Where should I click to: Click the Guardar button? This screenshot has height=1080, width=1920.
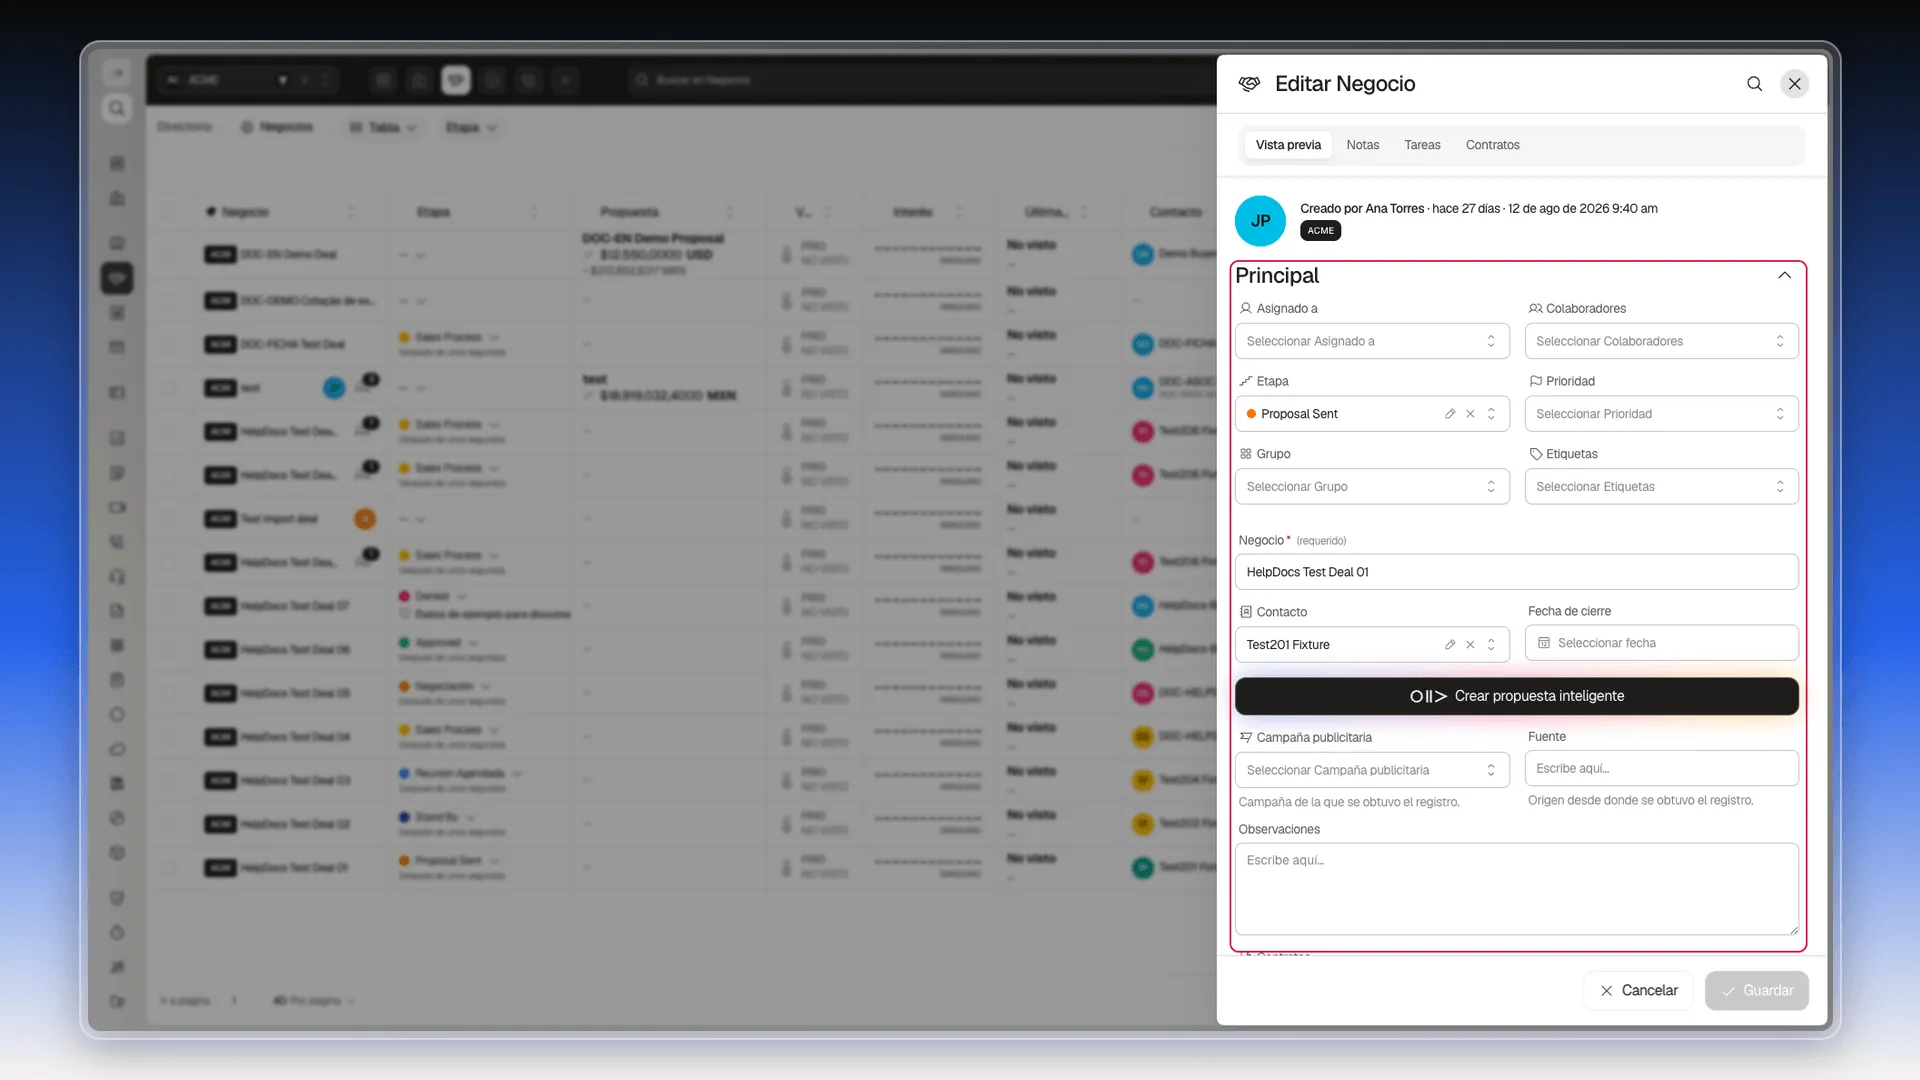pos(1756,990)
